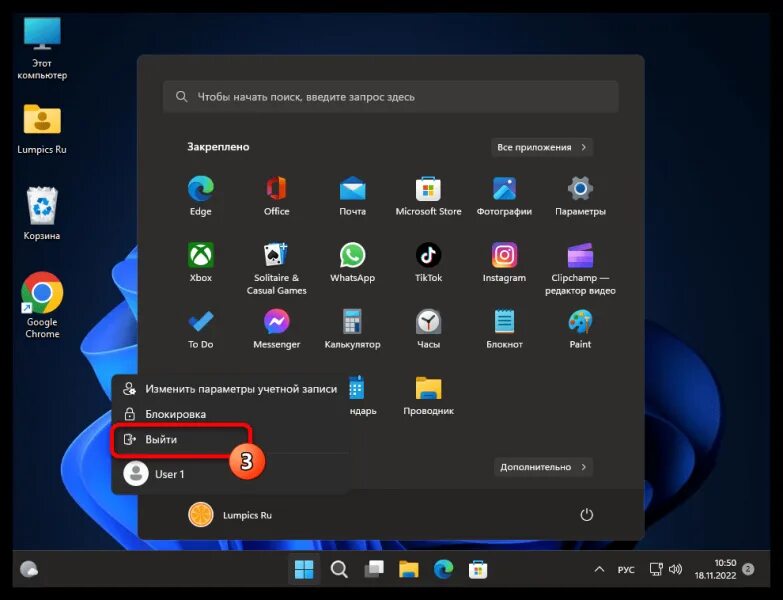This screenshot has width=783, height=600.
Task: Open volume speaker tray icon
Action: pyautogui.click(x=676, y=569)
